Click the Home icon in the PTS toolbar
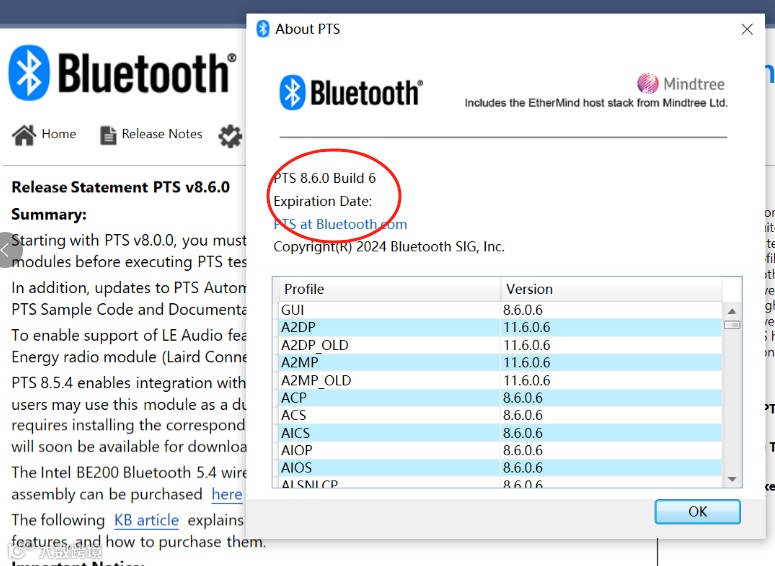775x566 pixels. coord(24,135)
